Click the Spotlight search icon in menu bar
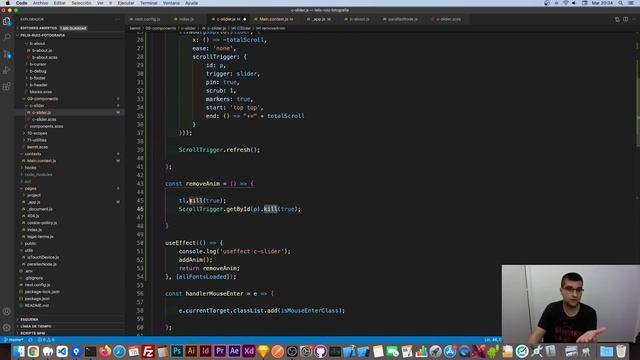This screenshot has width=640, height=360. click(x=620, y=3)
